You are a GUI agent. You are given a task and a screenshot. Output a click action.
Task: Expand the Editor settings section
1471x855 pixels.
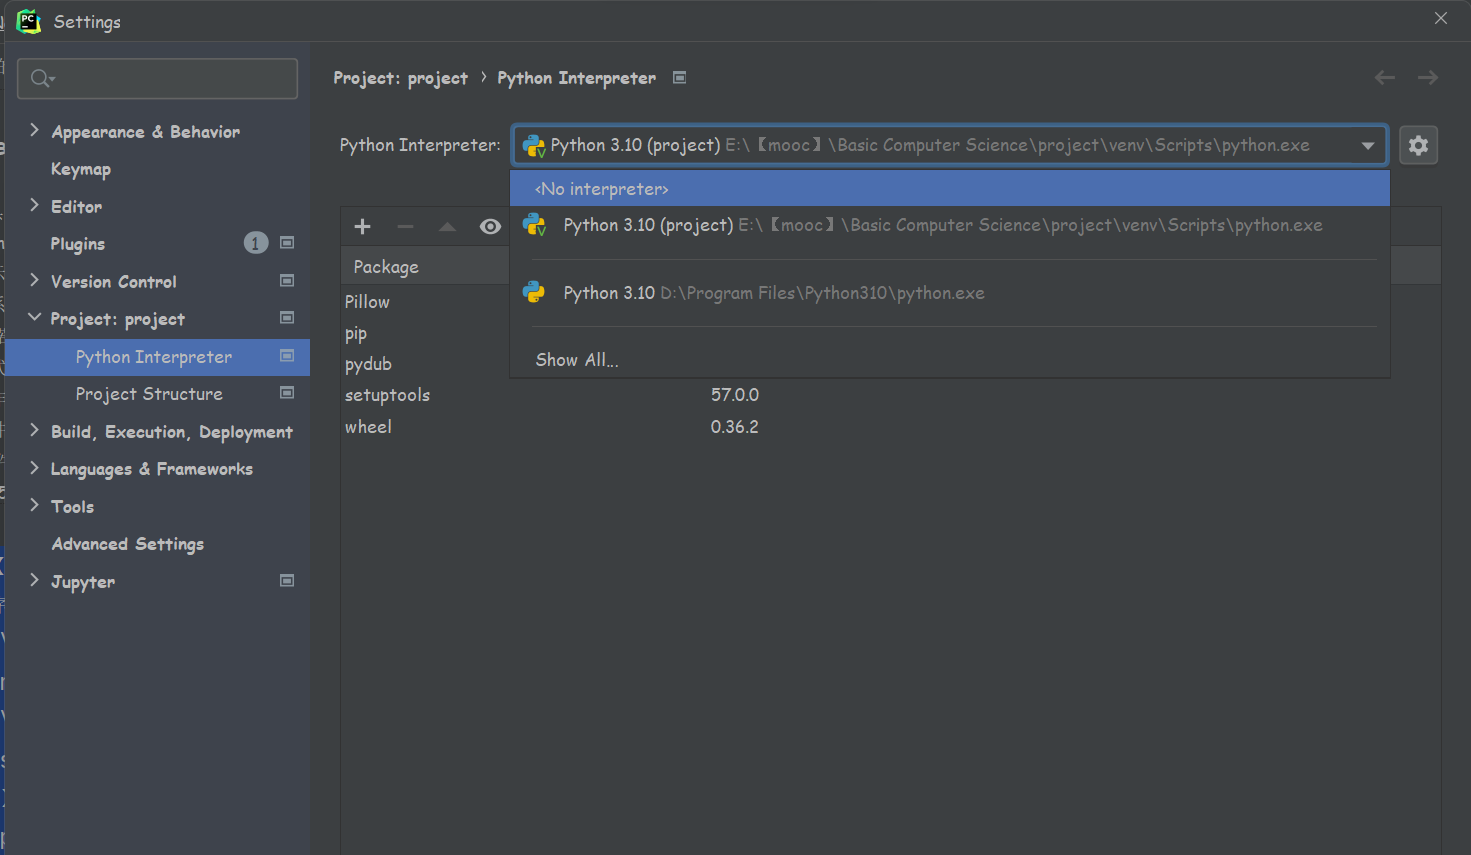click(34, 205)
